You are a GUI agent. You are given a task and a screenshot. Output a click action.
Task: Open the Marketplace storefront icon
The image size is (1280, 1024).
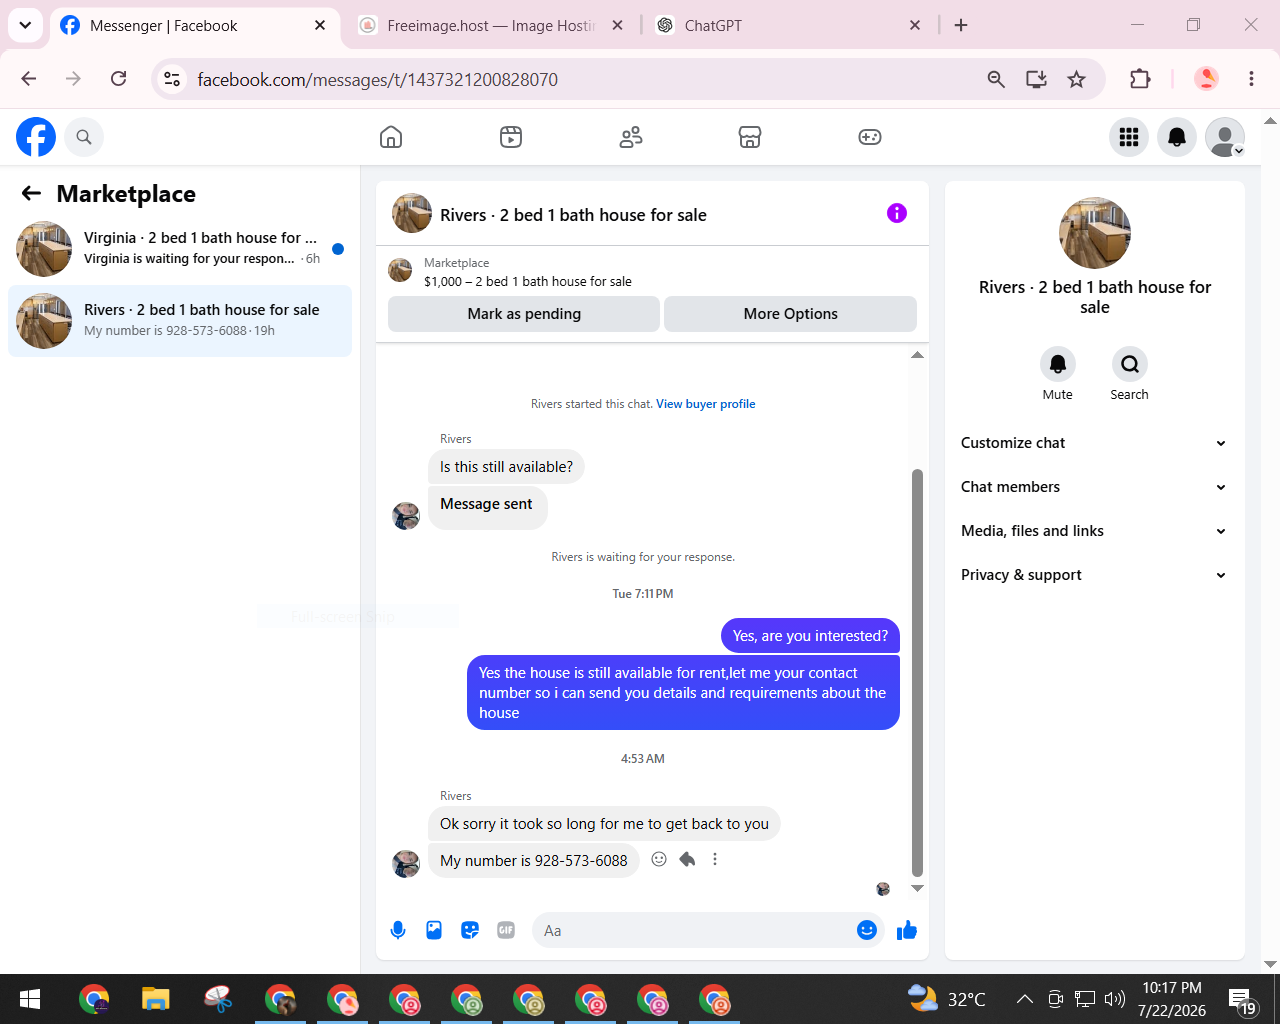tap(750, 137)
